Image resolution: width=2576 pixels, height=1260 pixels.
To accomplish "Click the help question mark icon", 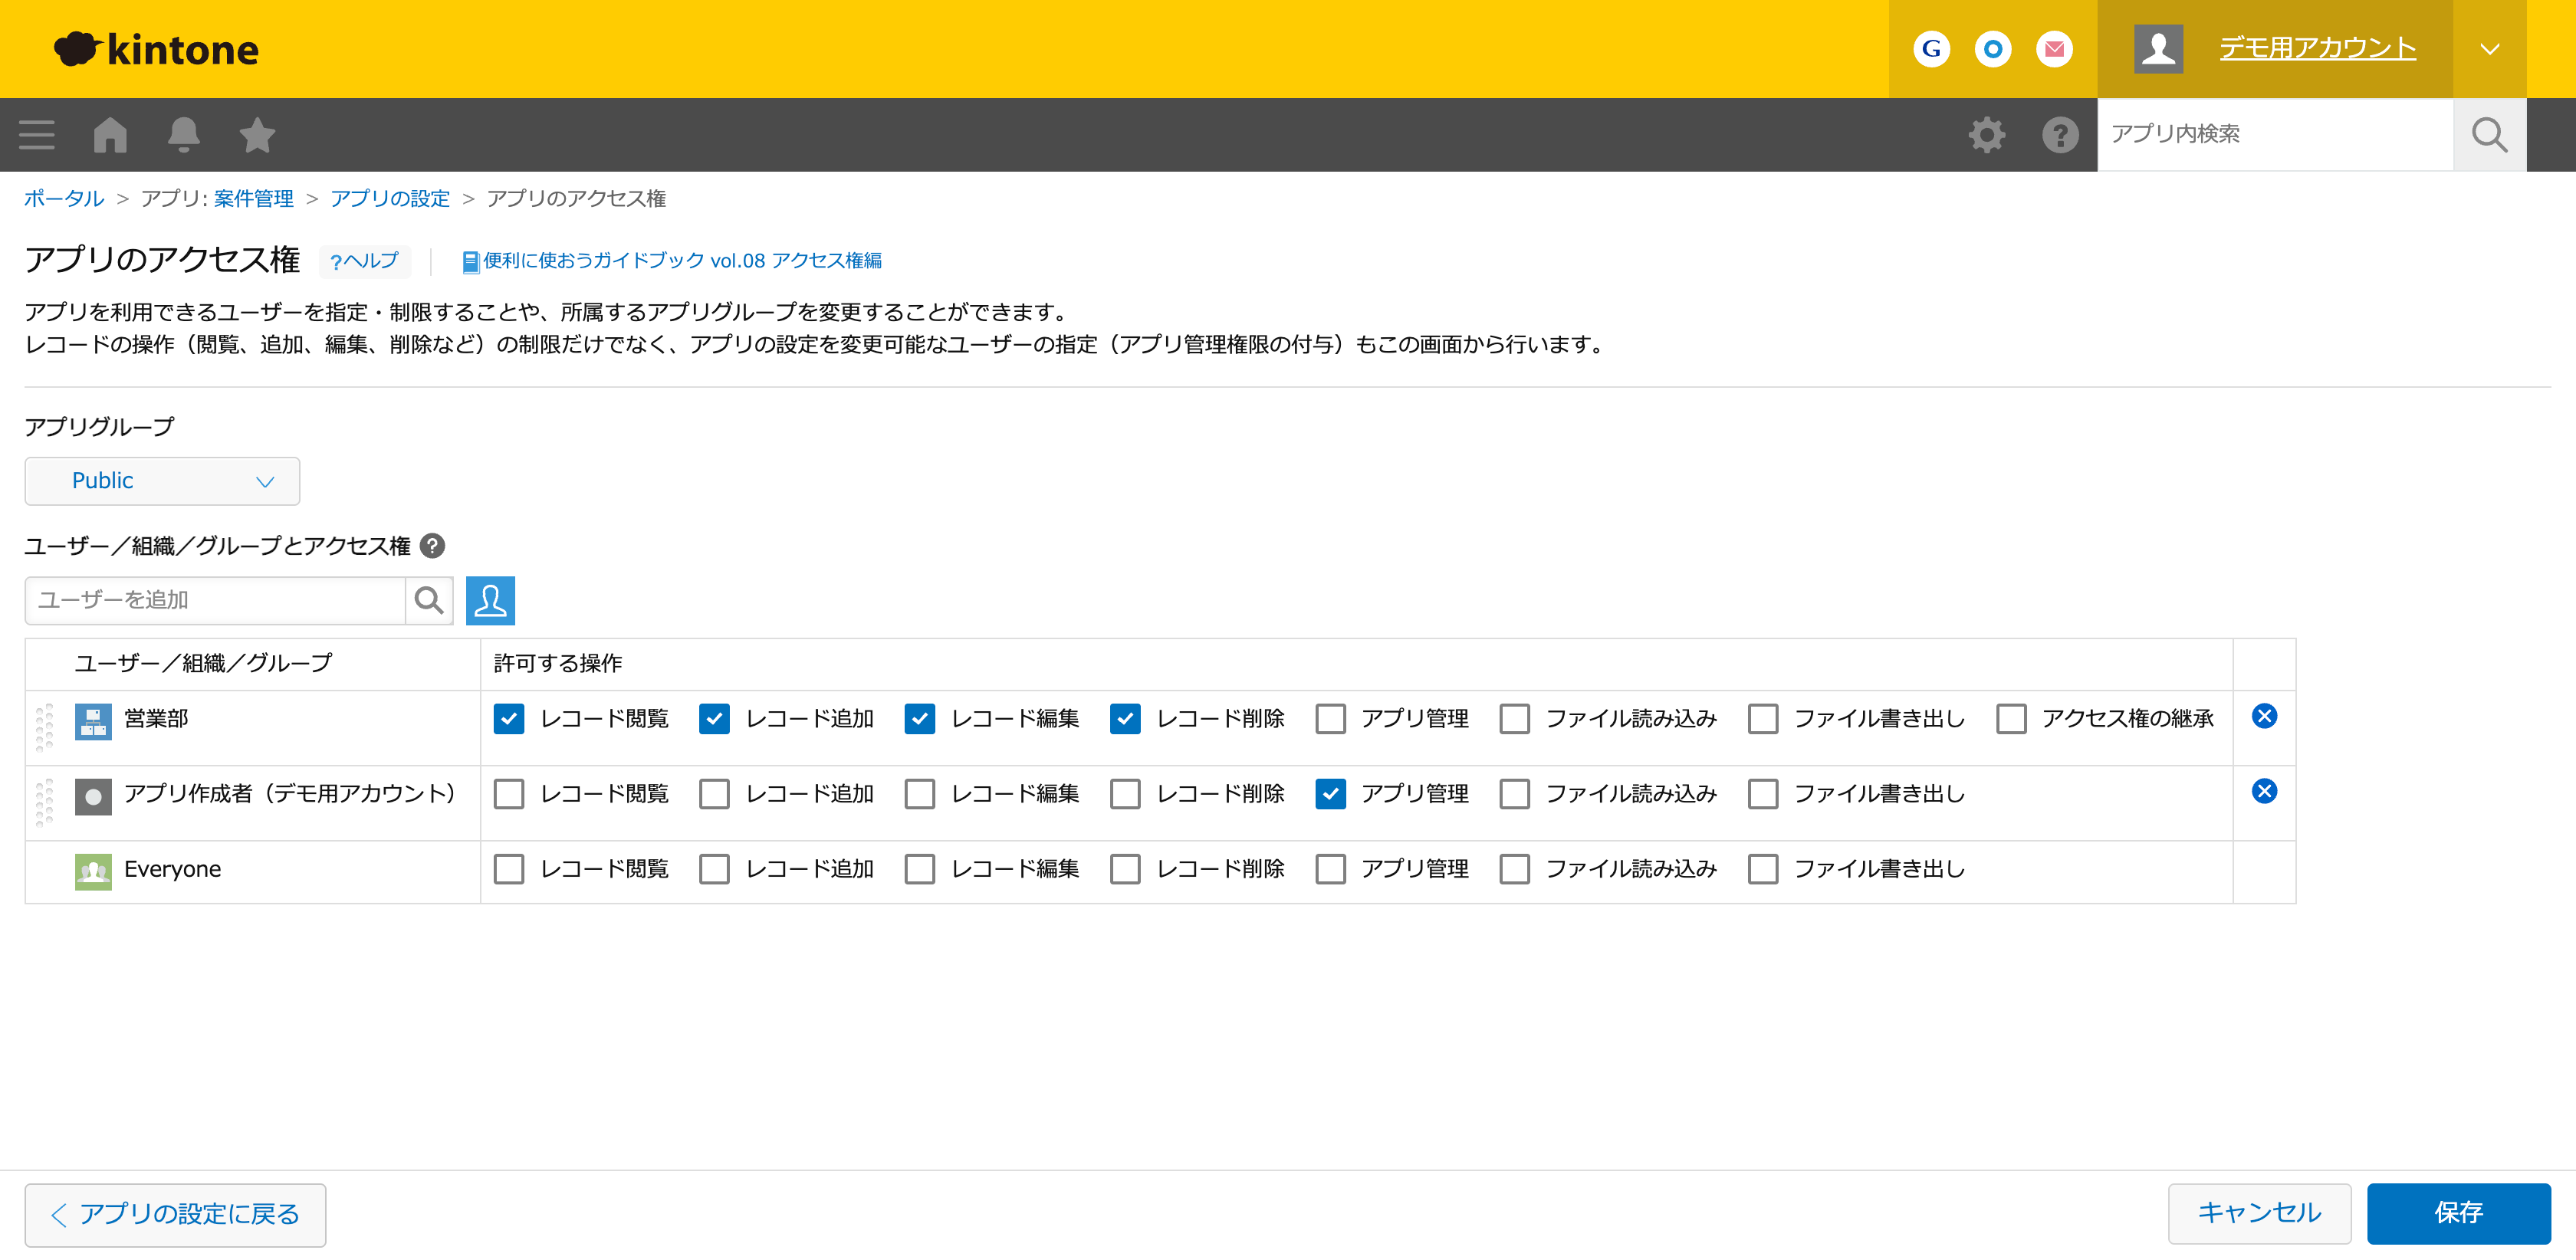I will click(x=2060, y=134).
